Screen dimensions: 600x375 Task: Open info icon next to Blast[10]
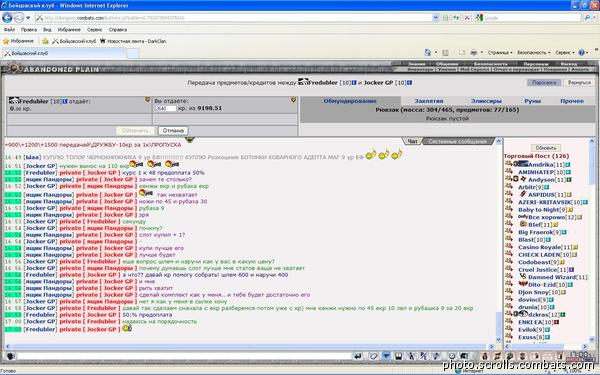pos(548,240)
